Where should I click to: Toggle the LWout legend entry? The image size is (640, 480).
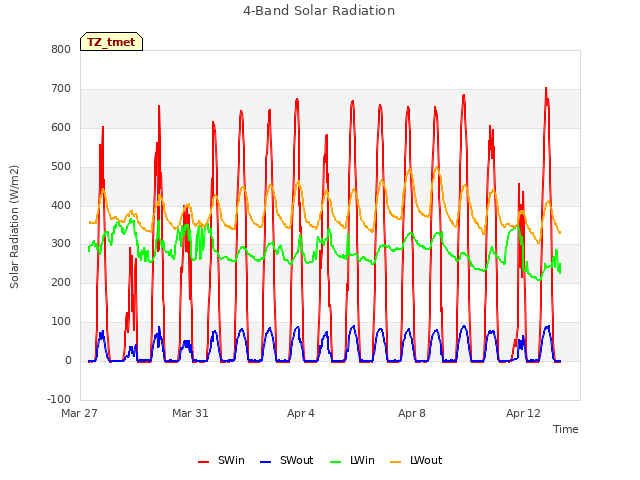[416, 460]
